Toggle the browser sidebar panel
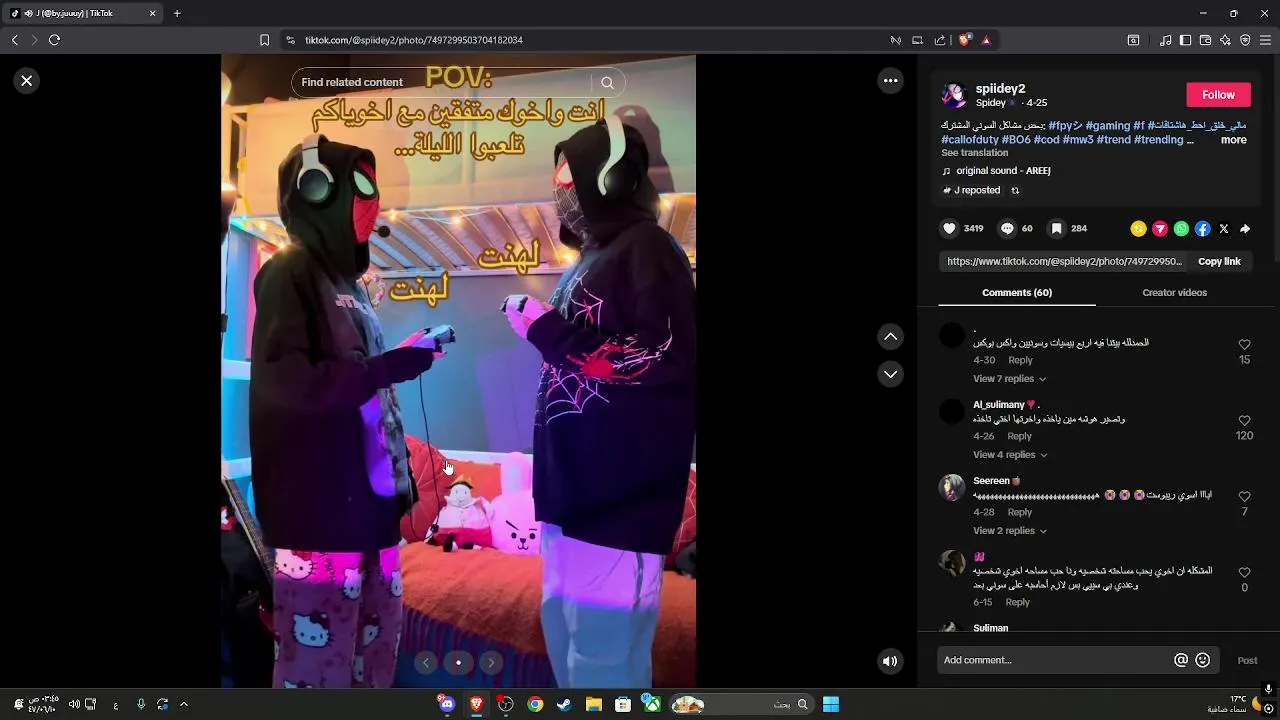This screenshot has height=720, width=1280. (x=1185, y=40)
